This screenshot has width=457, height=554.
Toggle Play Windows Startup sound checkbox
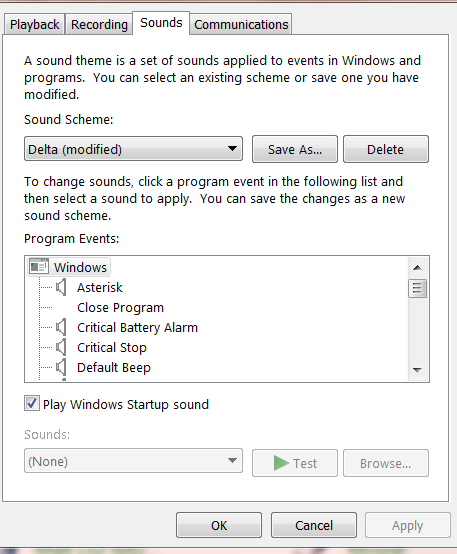(x=32, y=403)
